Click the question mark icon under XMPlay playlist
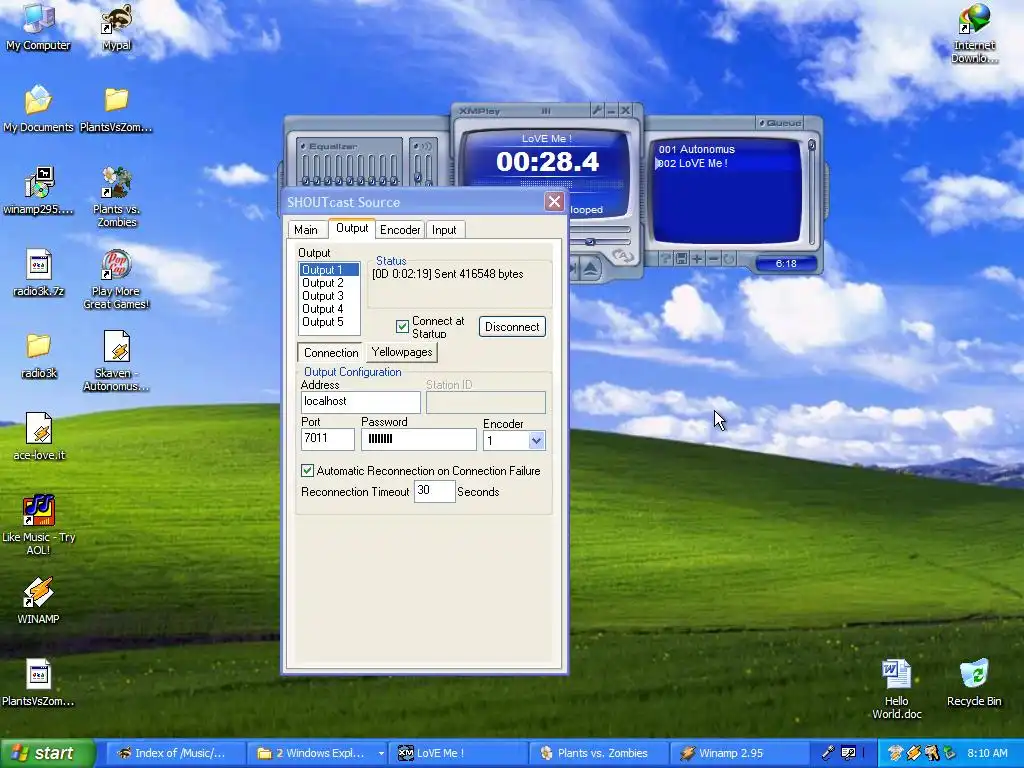The width and height of the screenshot is (1024, 768). [665, 259]
